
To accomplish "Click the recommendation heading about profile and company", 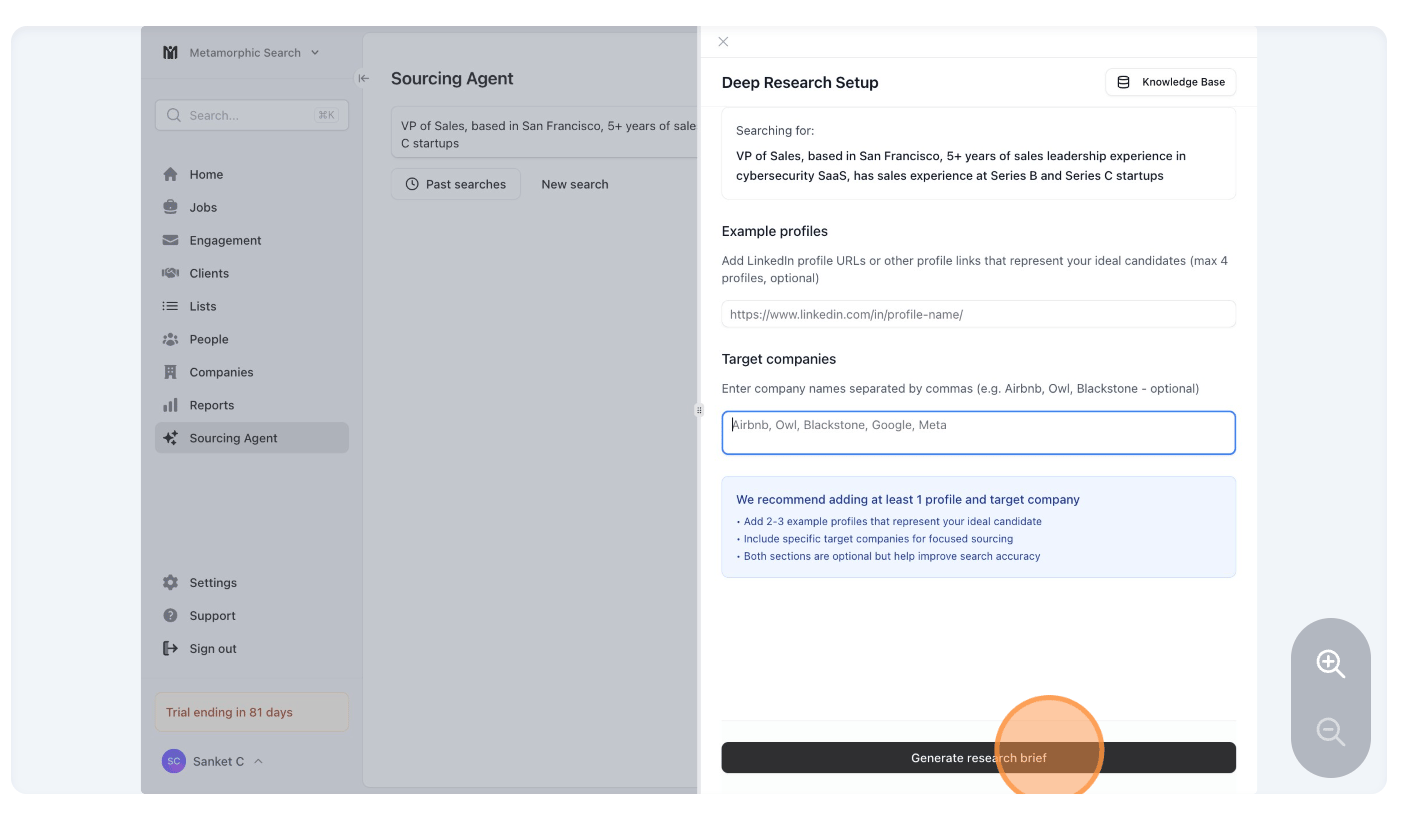I will coord(908,499).
